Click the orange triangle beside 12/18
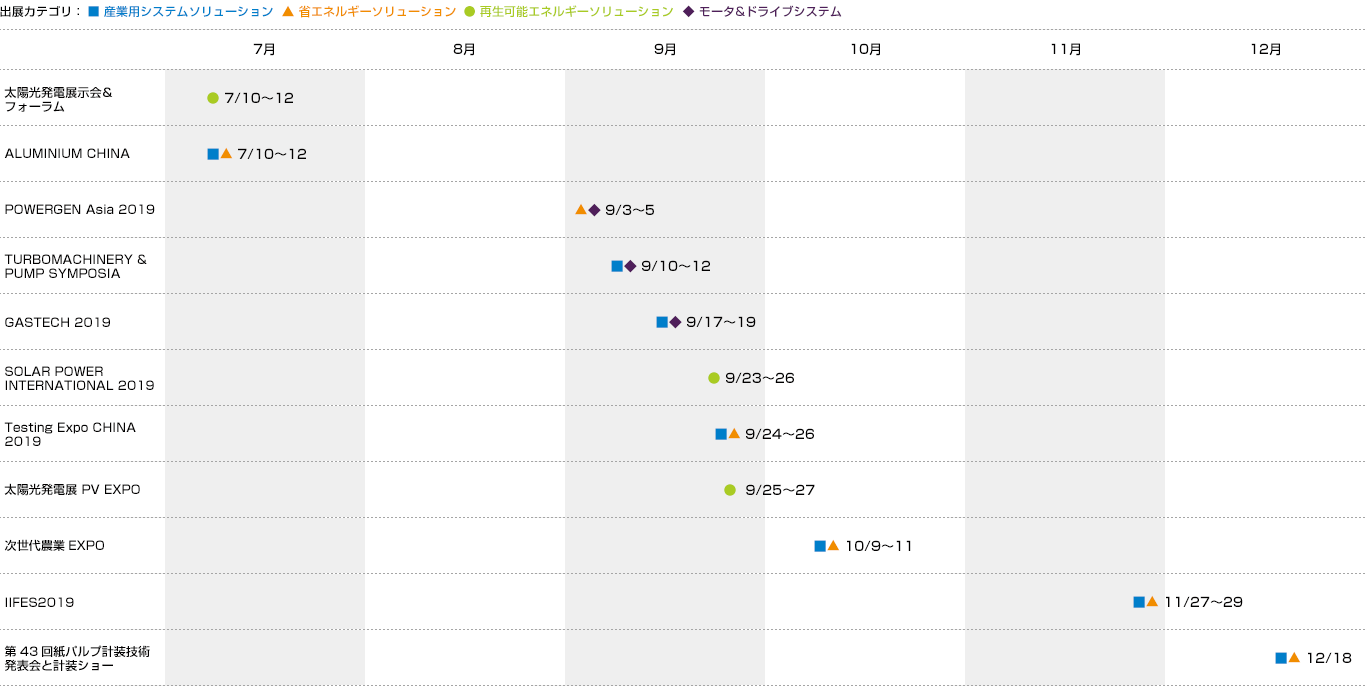This screenshot has height=686, width=1365. click(x=1294, y=657)
